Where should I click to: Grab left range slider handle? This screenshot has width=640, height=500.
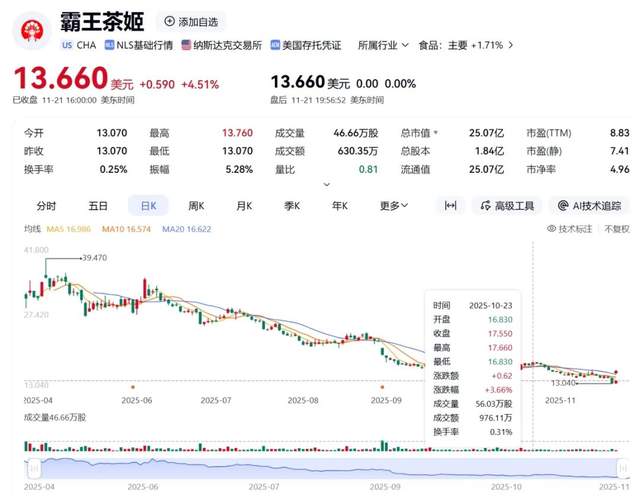34,468
